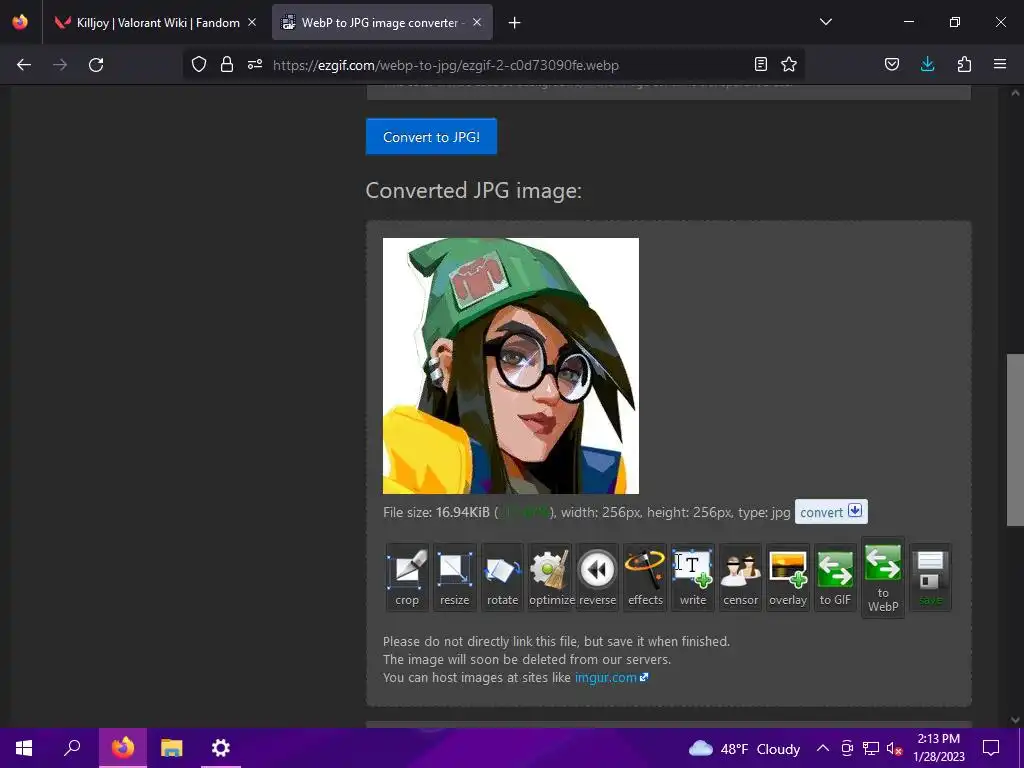Image resolution: width=1024 pixels, height=768 pixels.
Task: Open the extensions menu
Action: tap(964, 64)
